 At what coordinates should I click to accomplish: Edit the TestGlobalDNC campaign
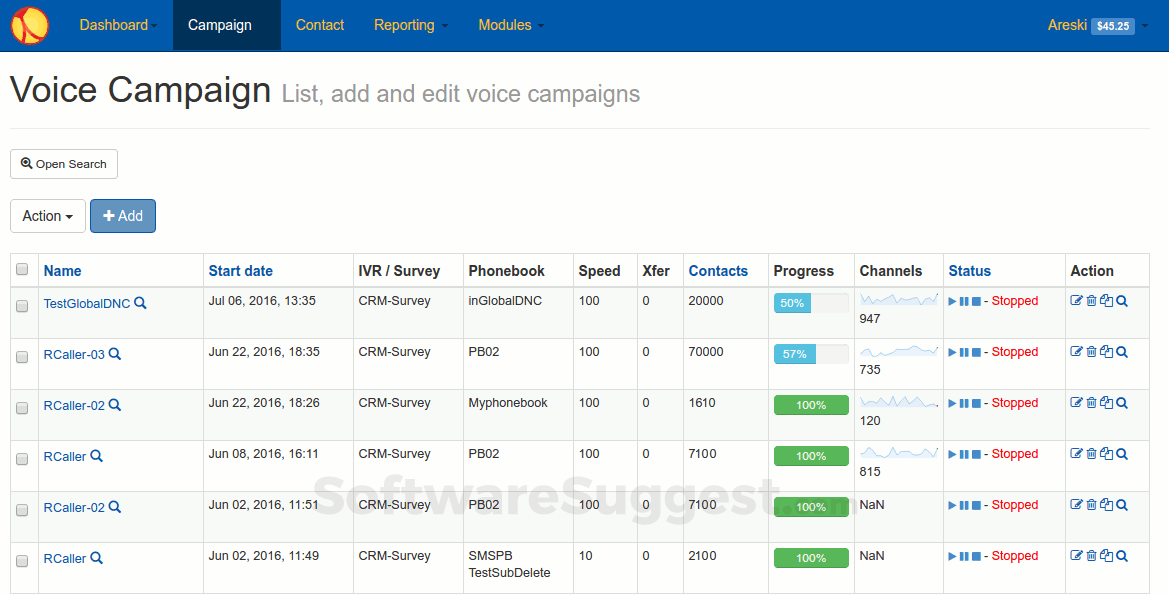point(1077,300)
